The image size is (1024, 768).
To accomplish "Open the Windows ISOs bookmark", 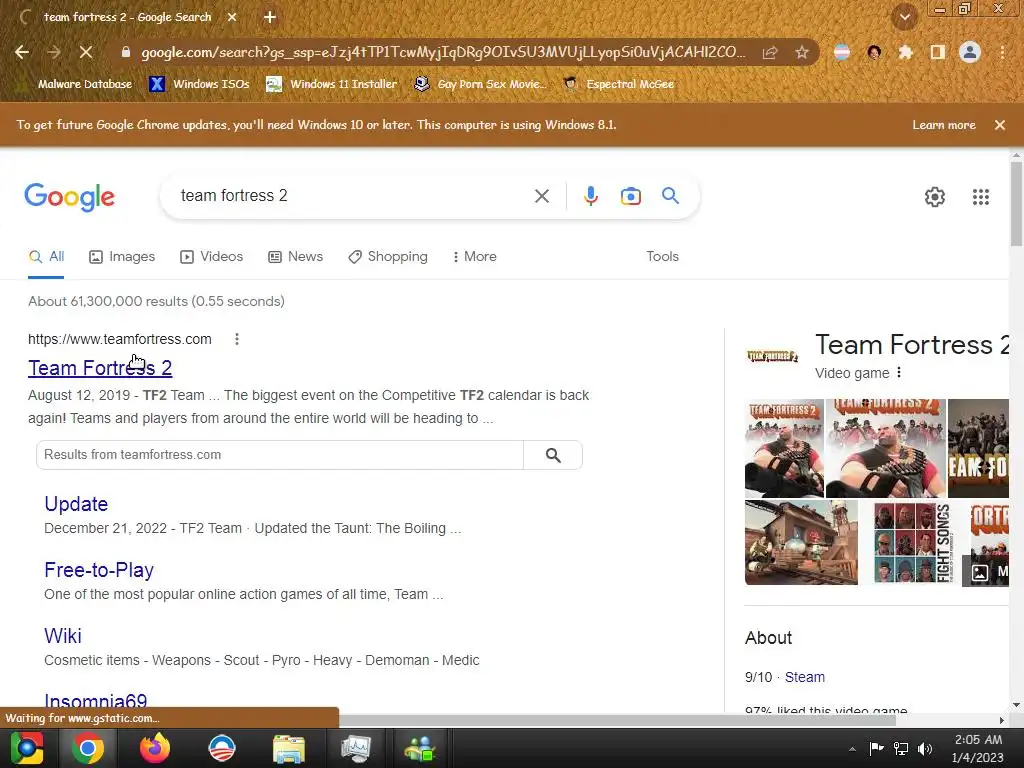I will click(200, 84).
